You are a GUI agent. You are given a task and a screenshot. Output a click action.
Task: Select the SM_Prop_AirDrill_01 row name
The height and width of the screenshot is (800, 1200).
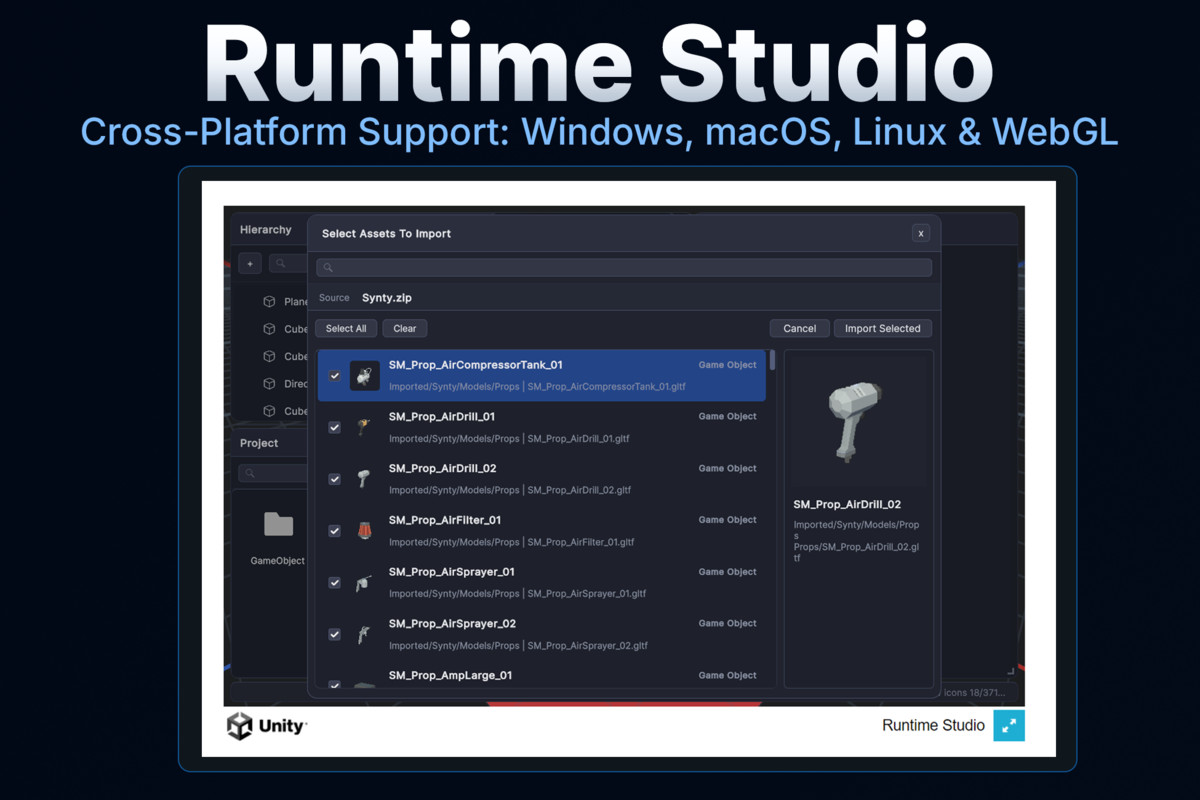click(442, 417)
